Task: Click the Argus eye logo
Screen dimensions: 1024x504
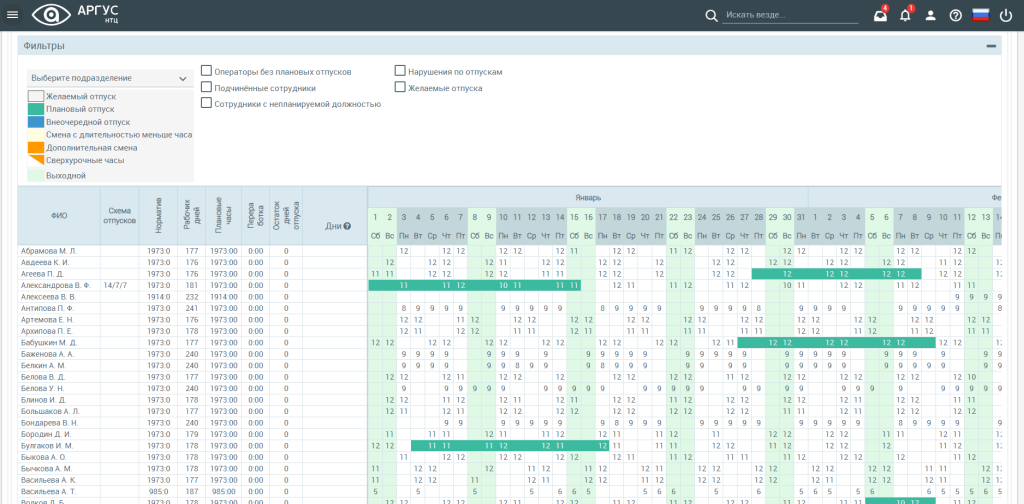Action: (51, 15)
